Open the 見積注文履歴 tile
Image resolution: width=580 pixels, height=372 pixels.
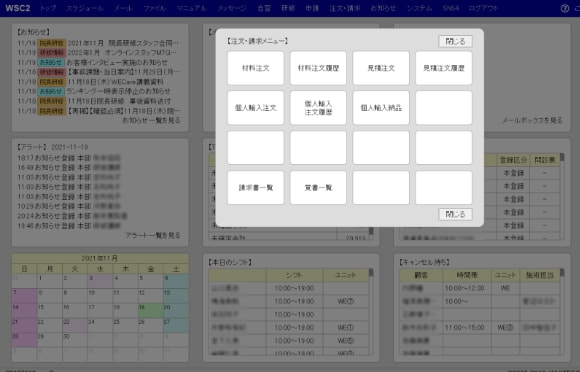click(x=444, y=68)
